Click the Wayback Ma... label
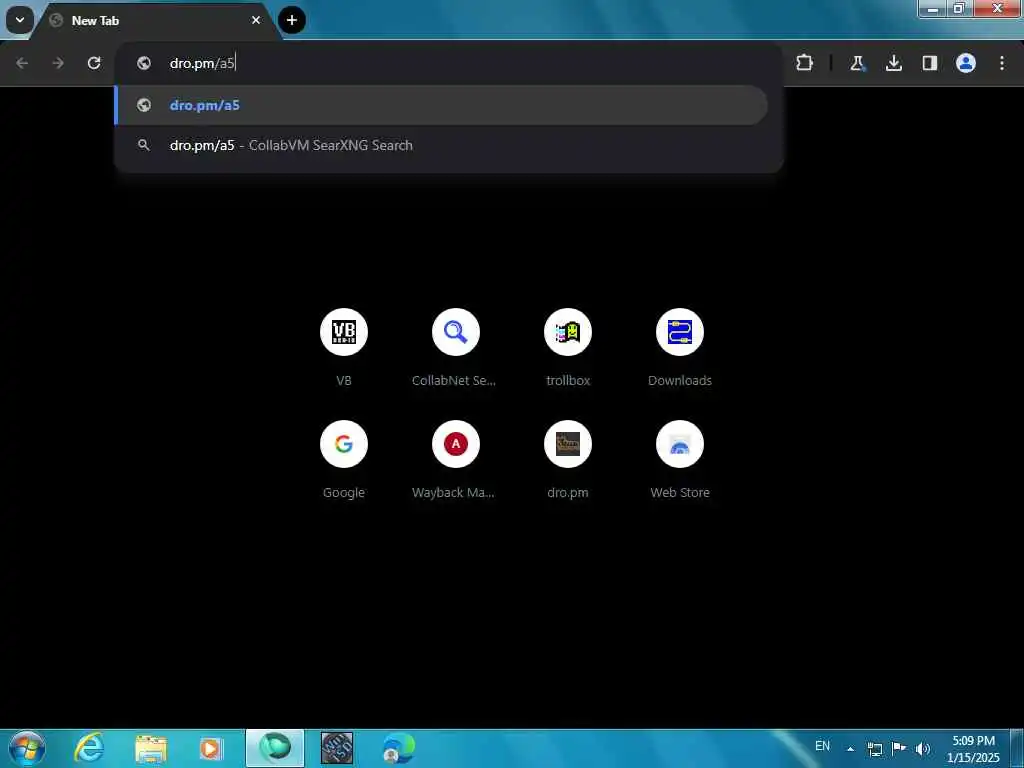Screen dimensions: 1024x768 453,493
